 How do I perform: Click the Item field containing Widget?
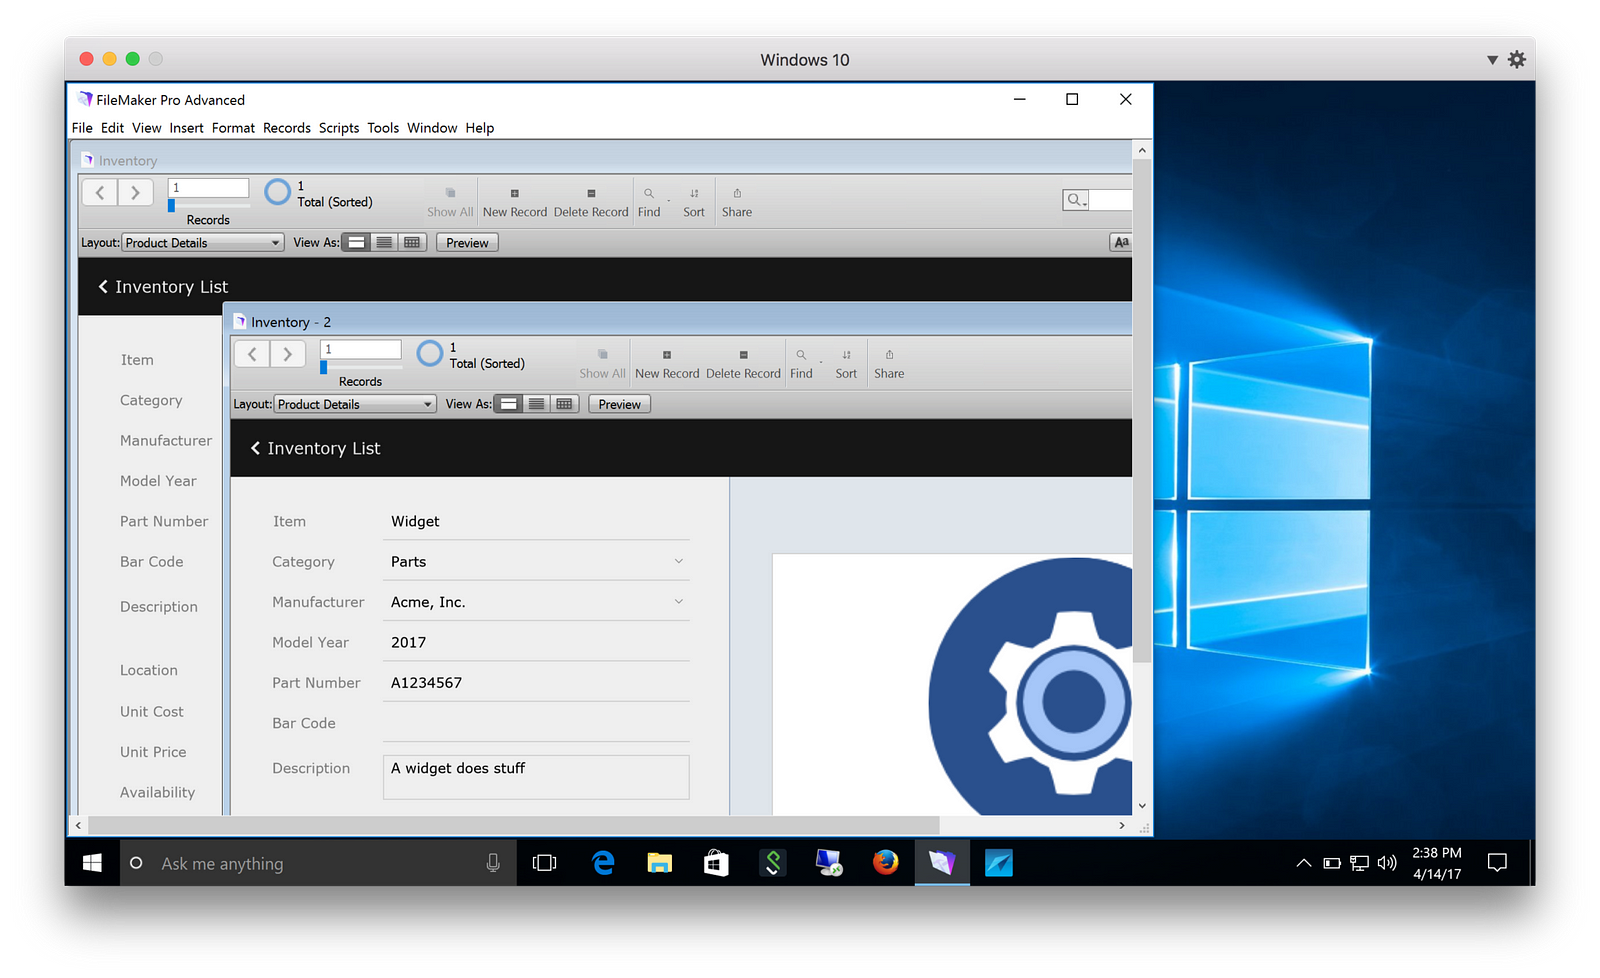click(536, 521)
